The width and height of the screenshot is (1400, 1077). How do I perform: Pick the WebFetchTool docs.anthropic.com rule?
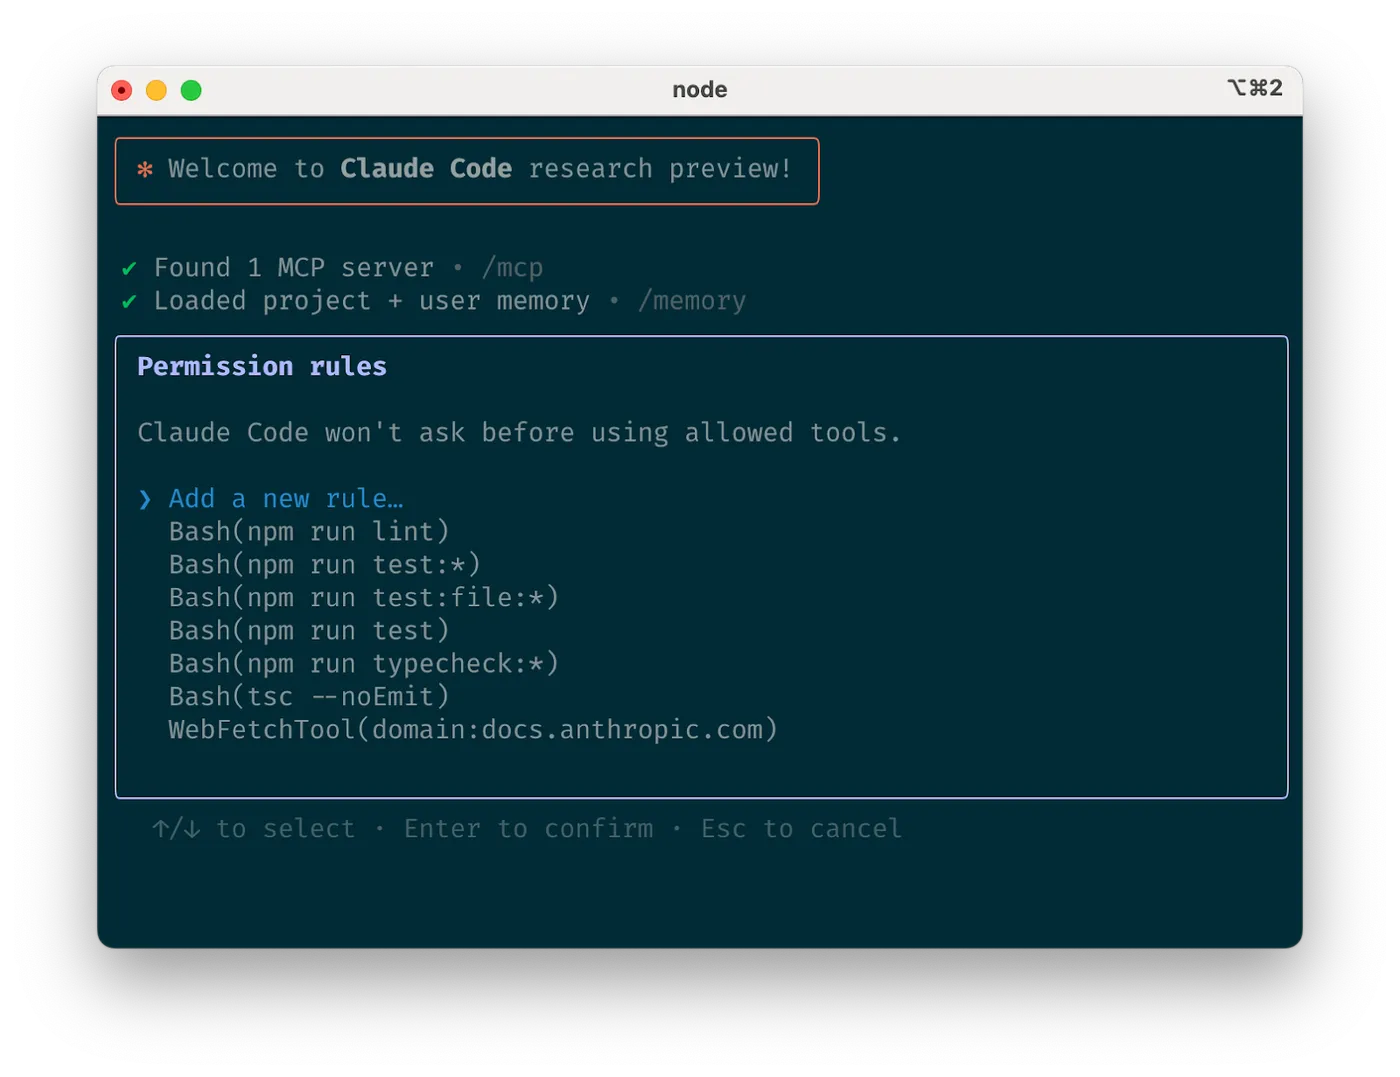tap(473, 730)
